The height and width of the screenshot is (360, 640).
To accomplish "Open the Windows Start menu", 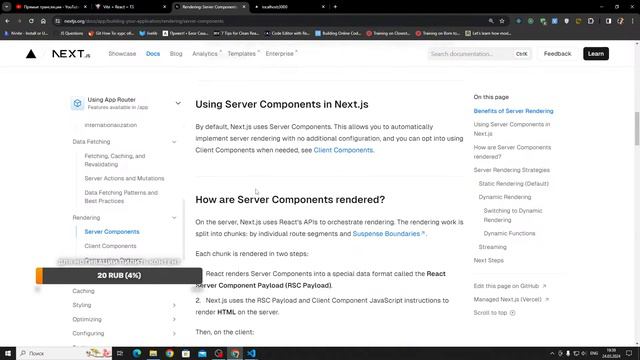I will (x=8, y=353).
